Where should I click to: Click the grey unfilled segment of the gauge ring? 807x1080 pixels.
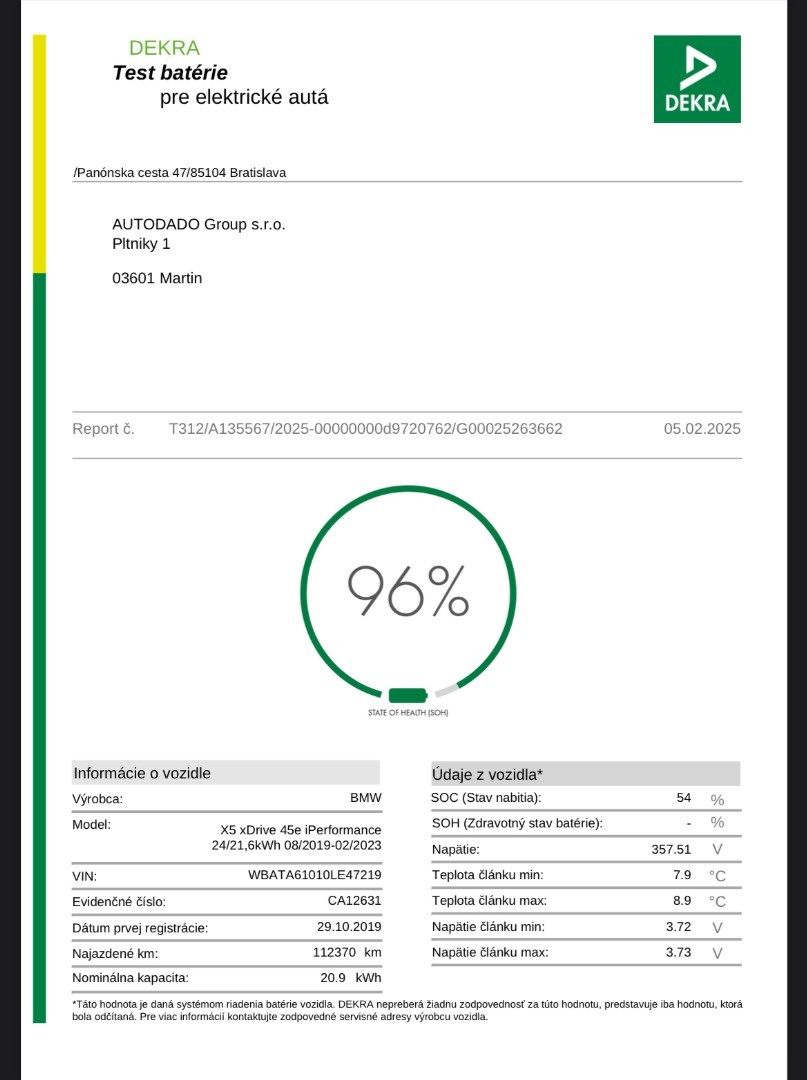pos(447,689)
